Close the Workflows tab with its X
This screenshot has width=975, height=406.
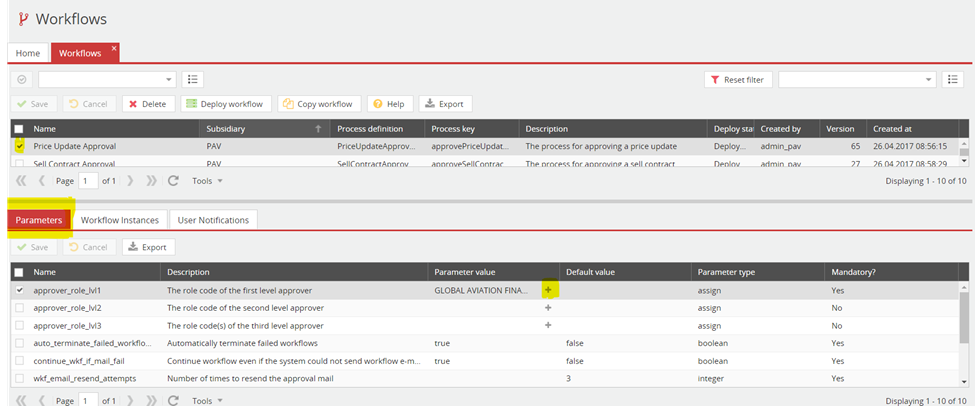(x=114, y=48)
